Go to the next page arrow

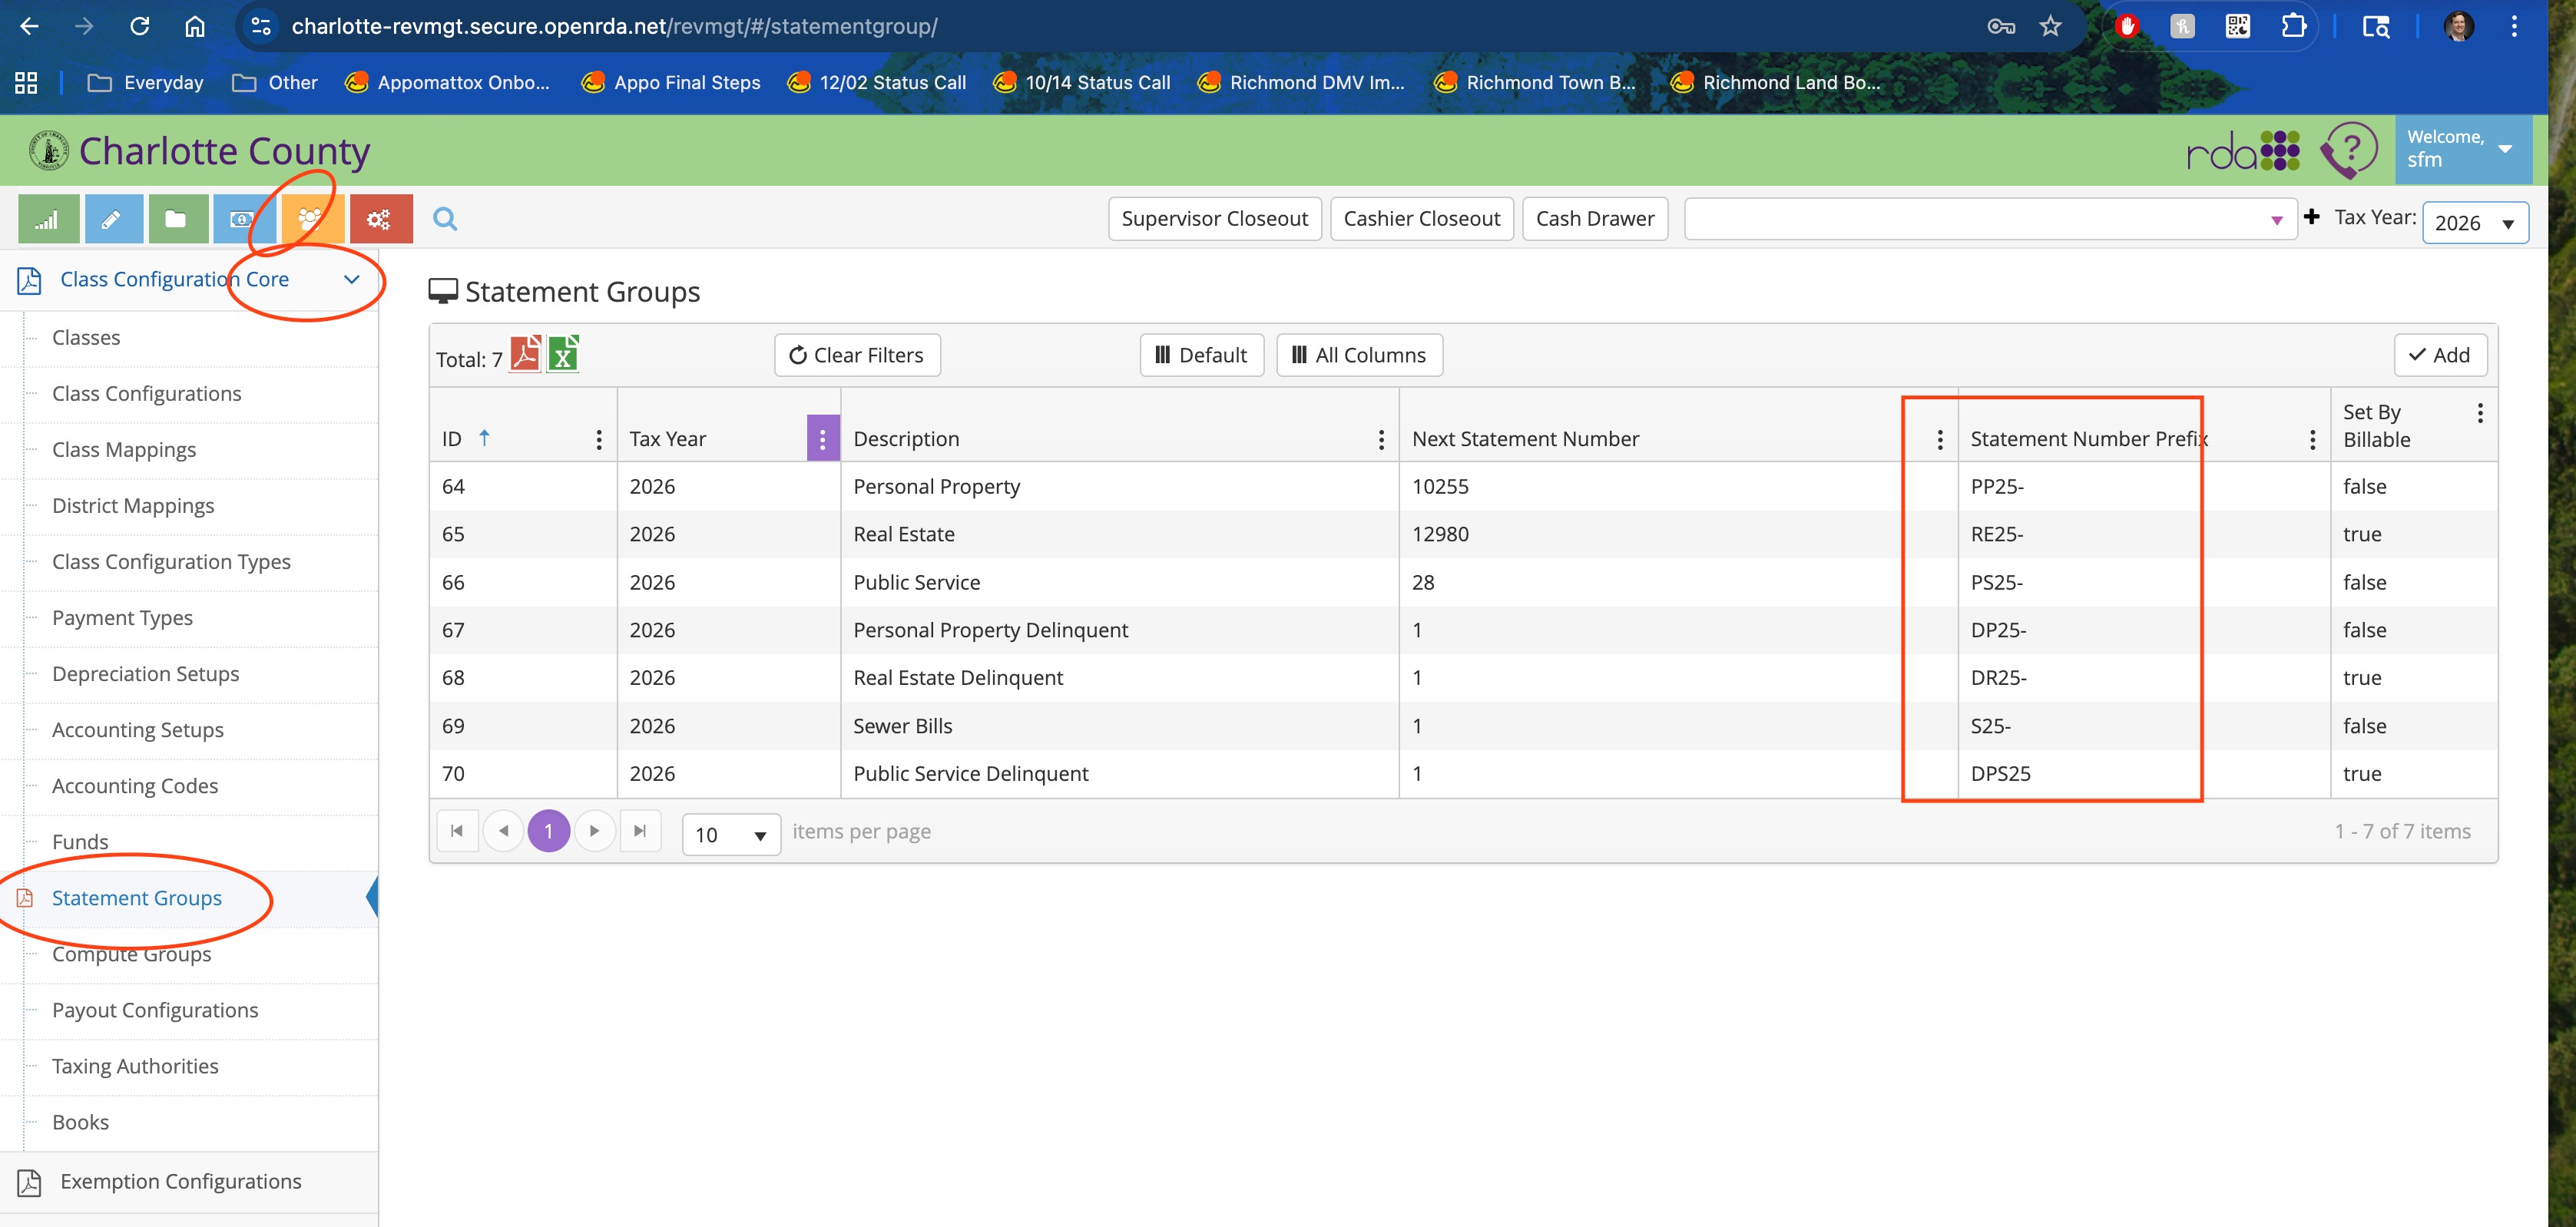point(594,831)
